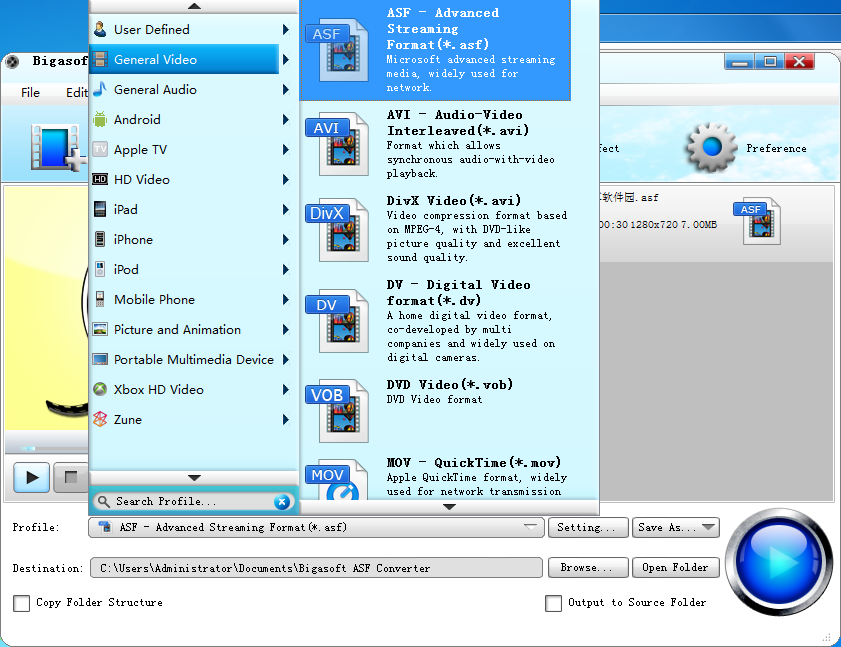Expand the HD Video submenu arrow
Screen dimensions: 841x647
tap(286, 179)
